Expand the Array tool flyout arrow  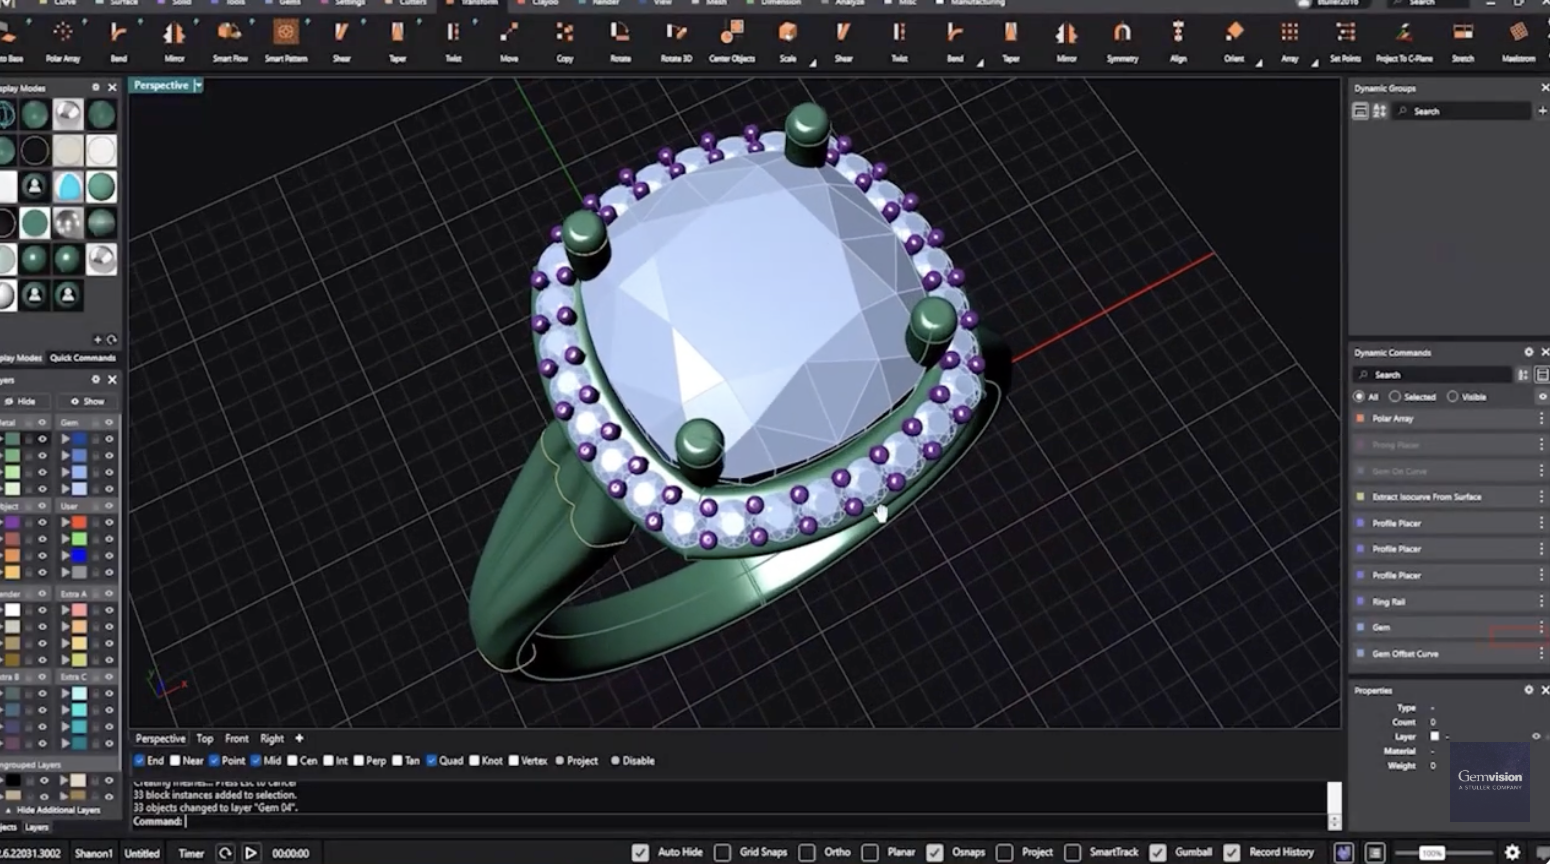[1315, 63]
